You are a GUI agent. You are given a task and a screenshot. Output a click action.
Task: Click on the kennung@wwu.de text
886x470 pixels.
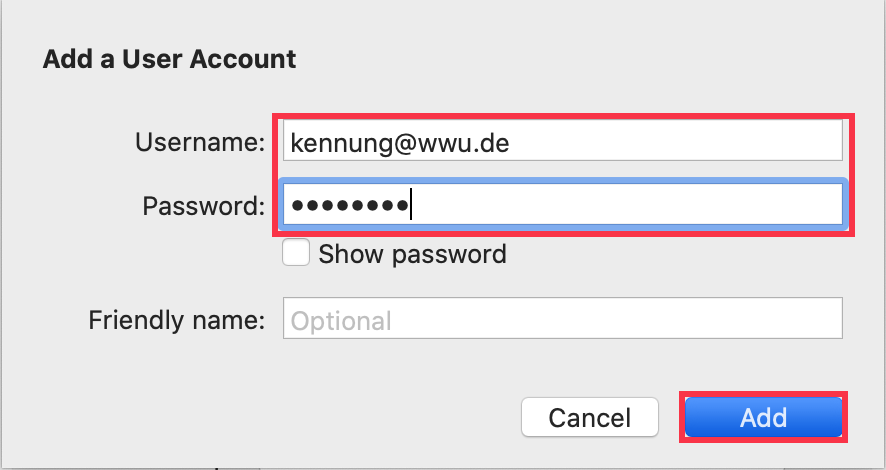(x=399, y=144)
